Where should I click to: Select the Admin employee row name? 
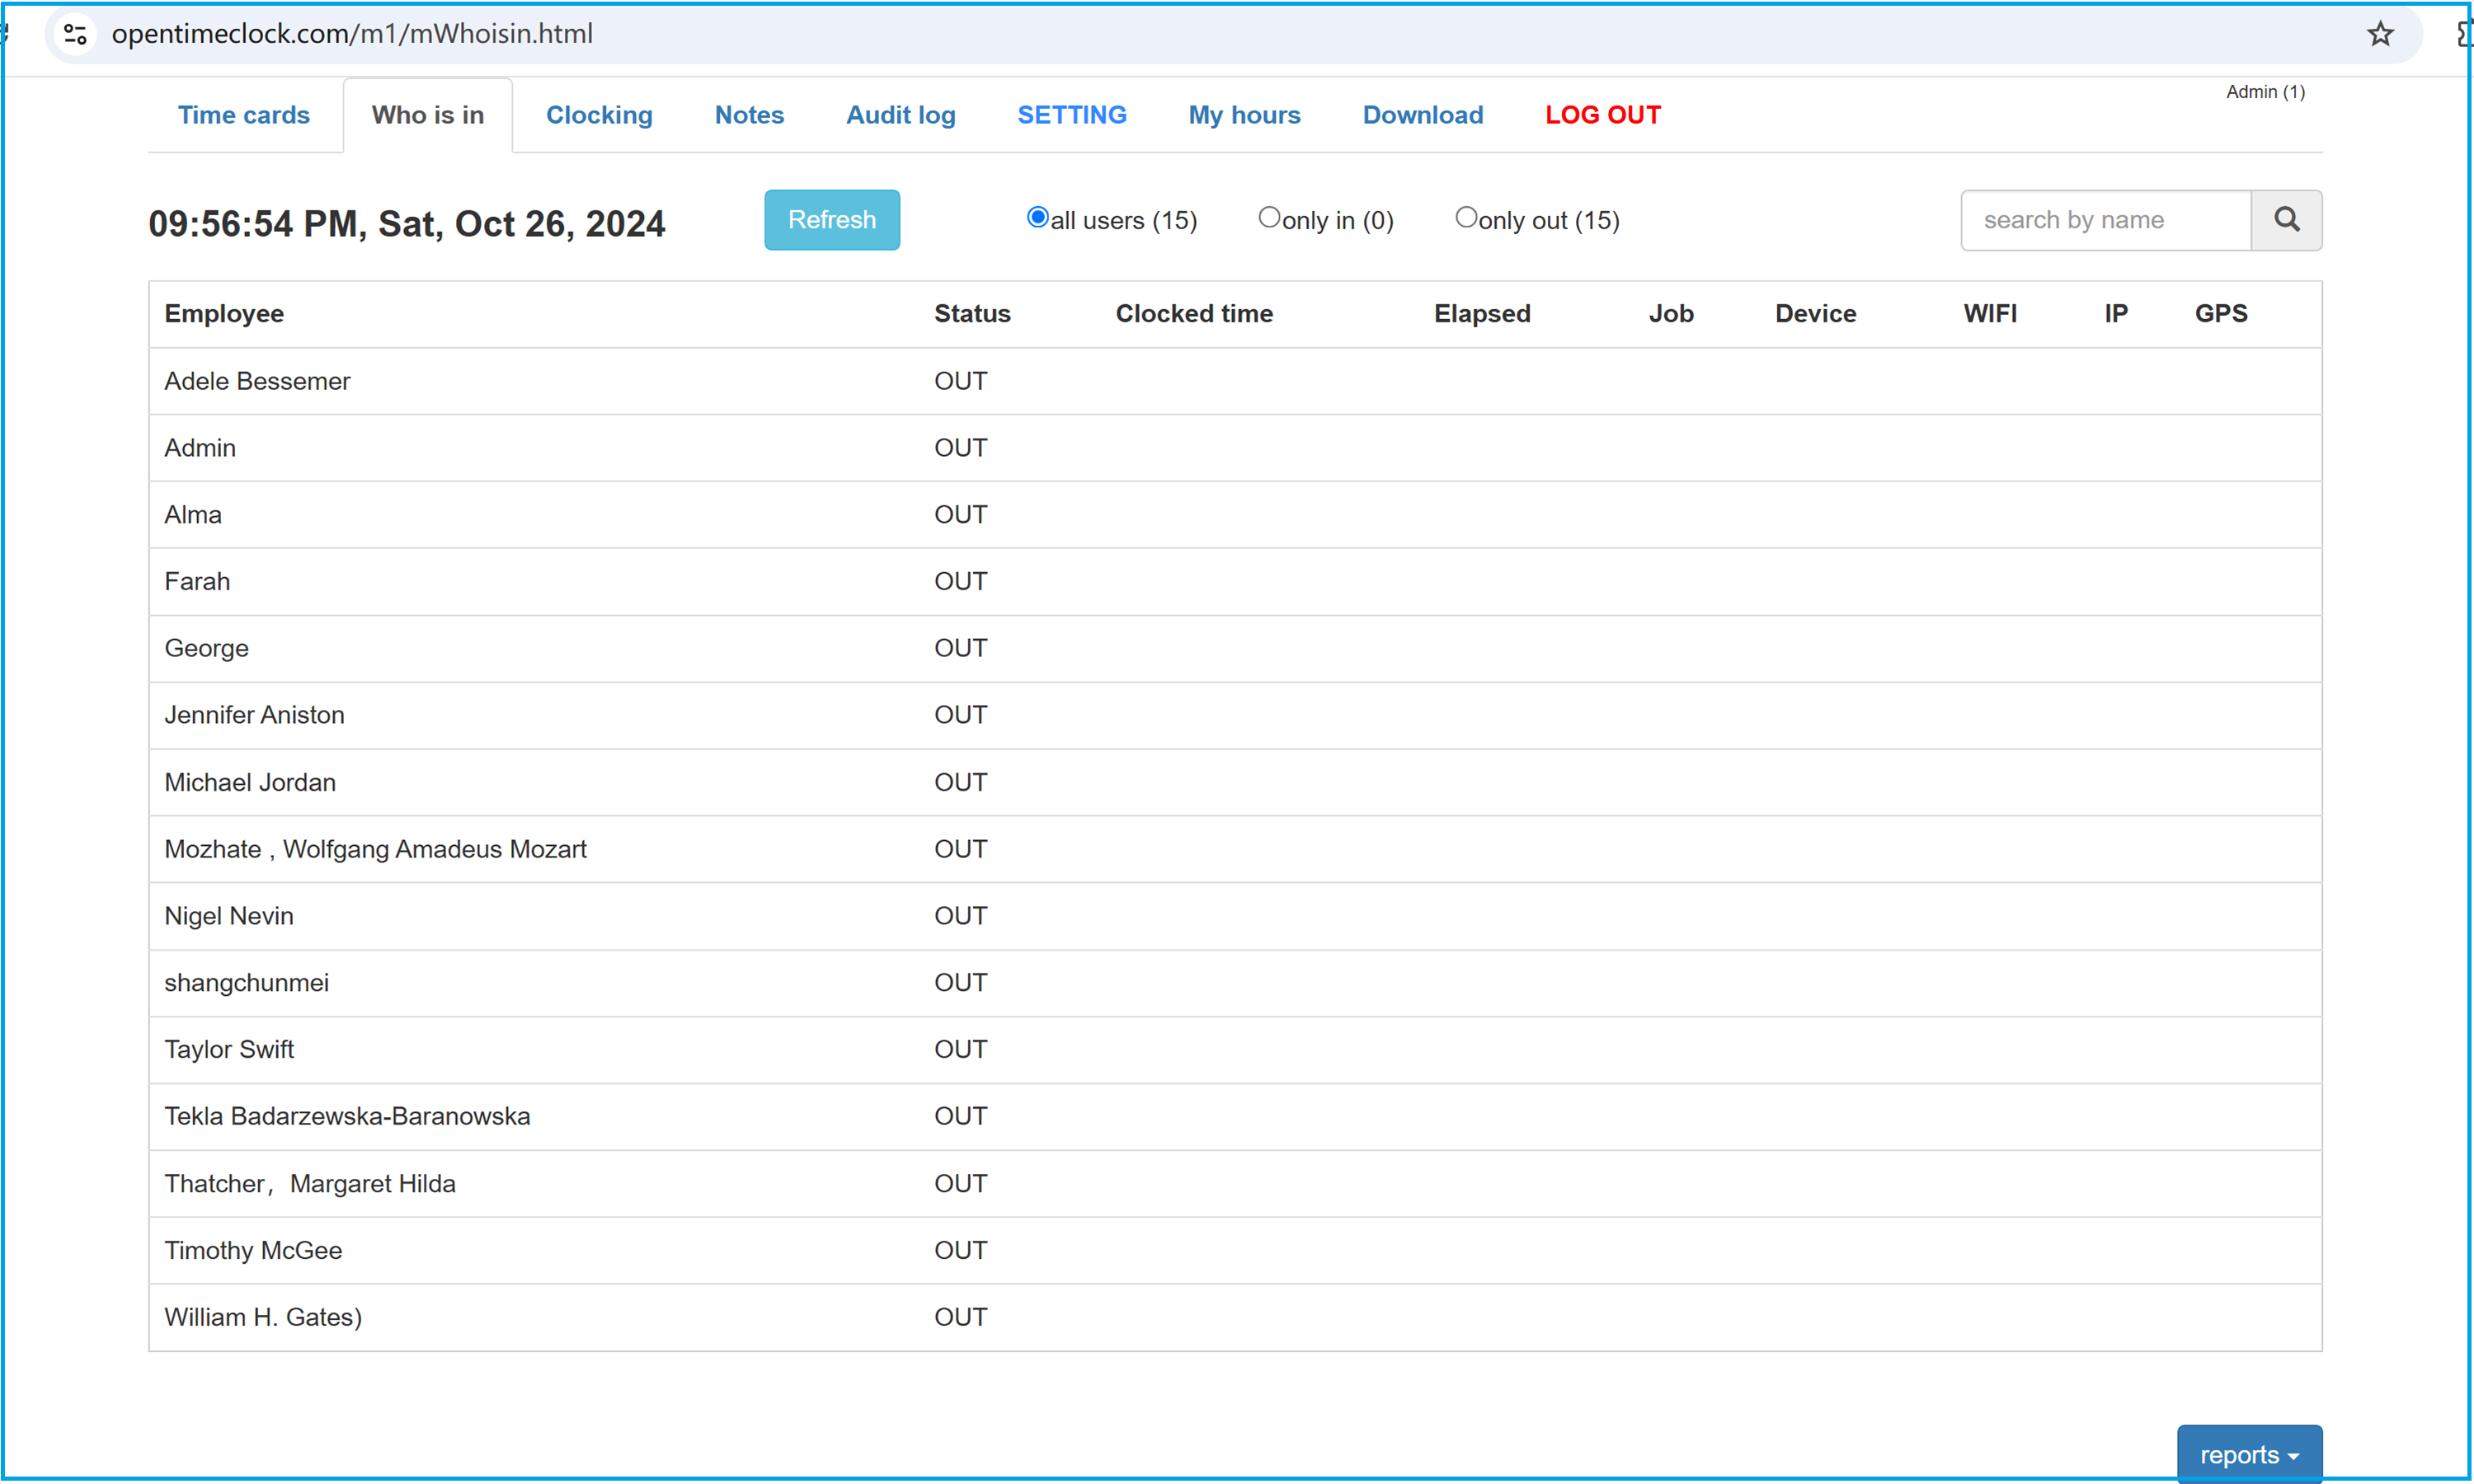click(200, 448)
